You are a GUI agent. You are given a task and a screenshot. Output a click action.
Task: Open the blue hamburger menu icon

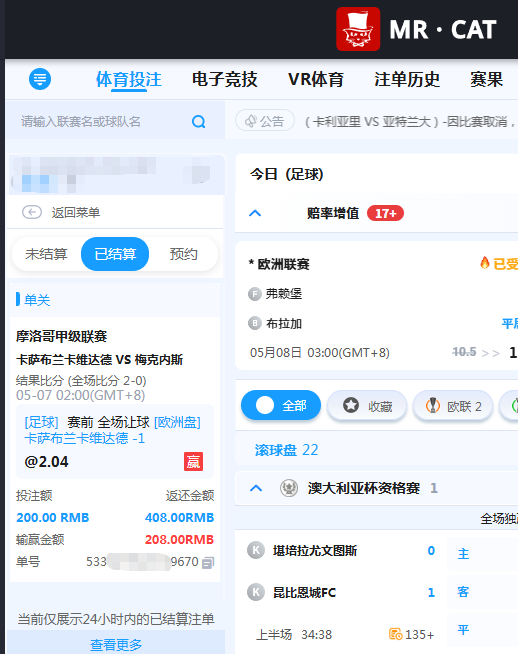[x=40, y=79]
